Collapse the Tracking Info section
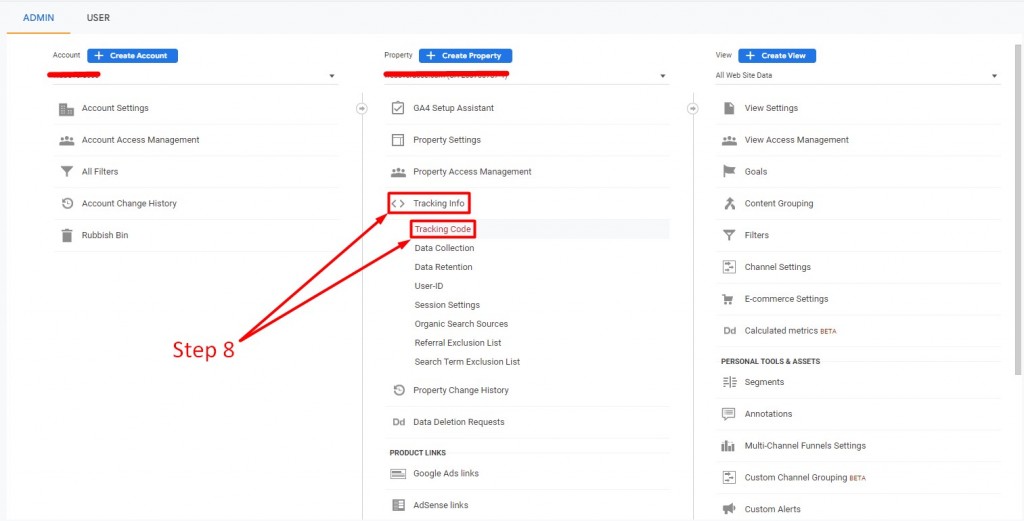The image size is (1024, 521). (438, 204)
